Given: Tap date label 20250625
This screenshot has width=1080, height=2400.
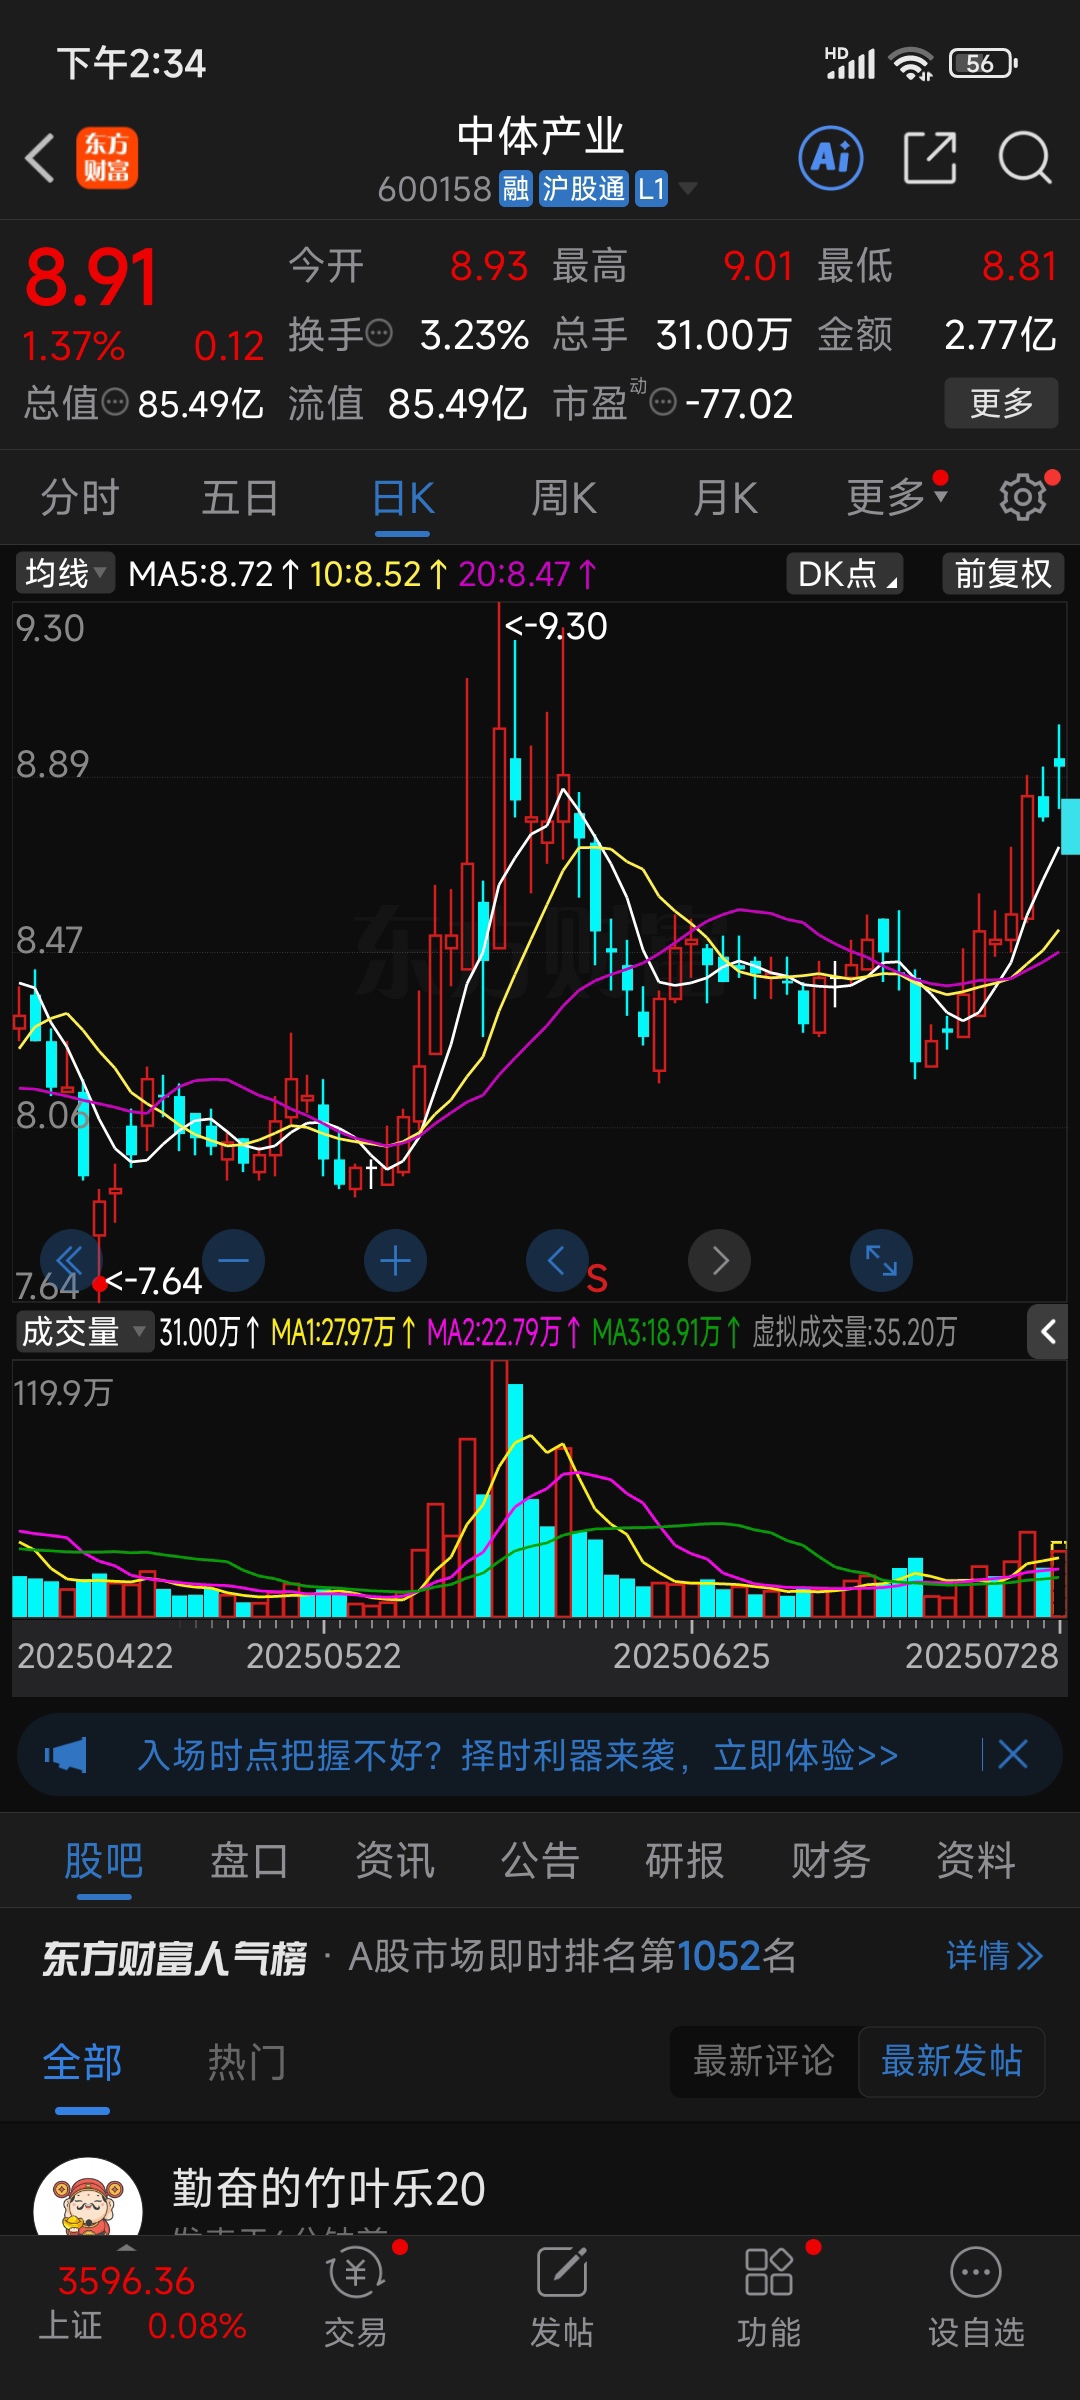Looking at the screenshot, I should (691, 1656).
